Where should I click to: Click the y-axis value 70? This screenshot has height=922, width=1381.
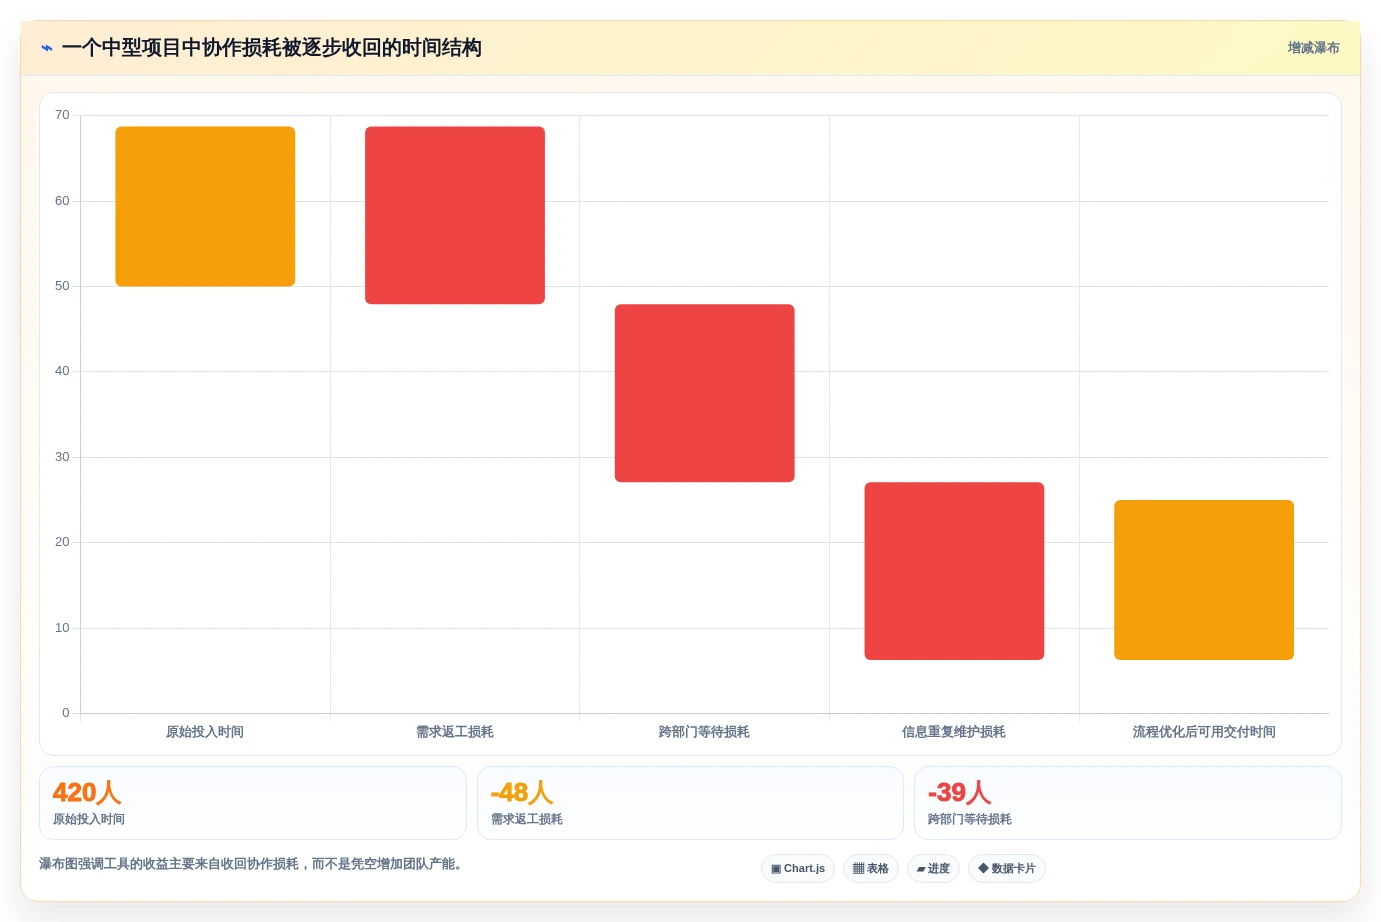point(62,115)
